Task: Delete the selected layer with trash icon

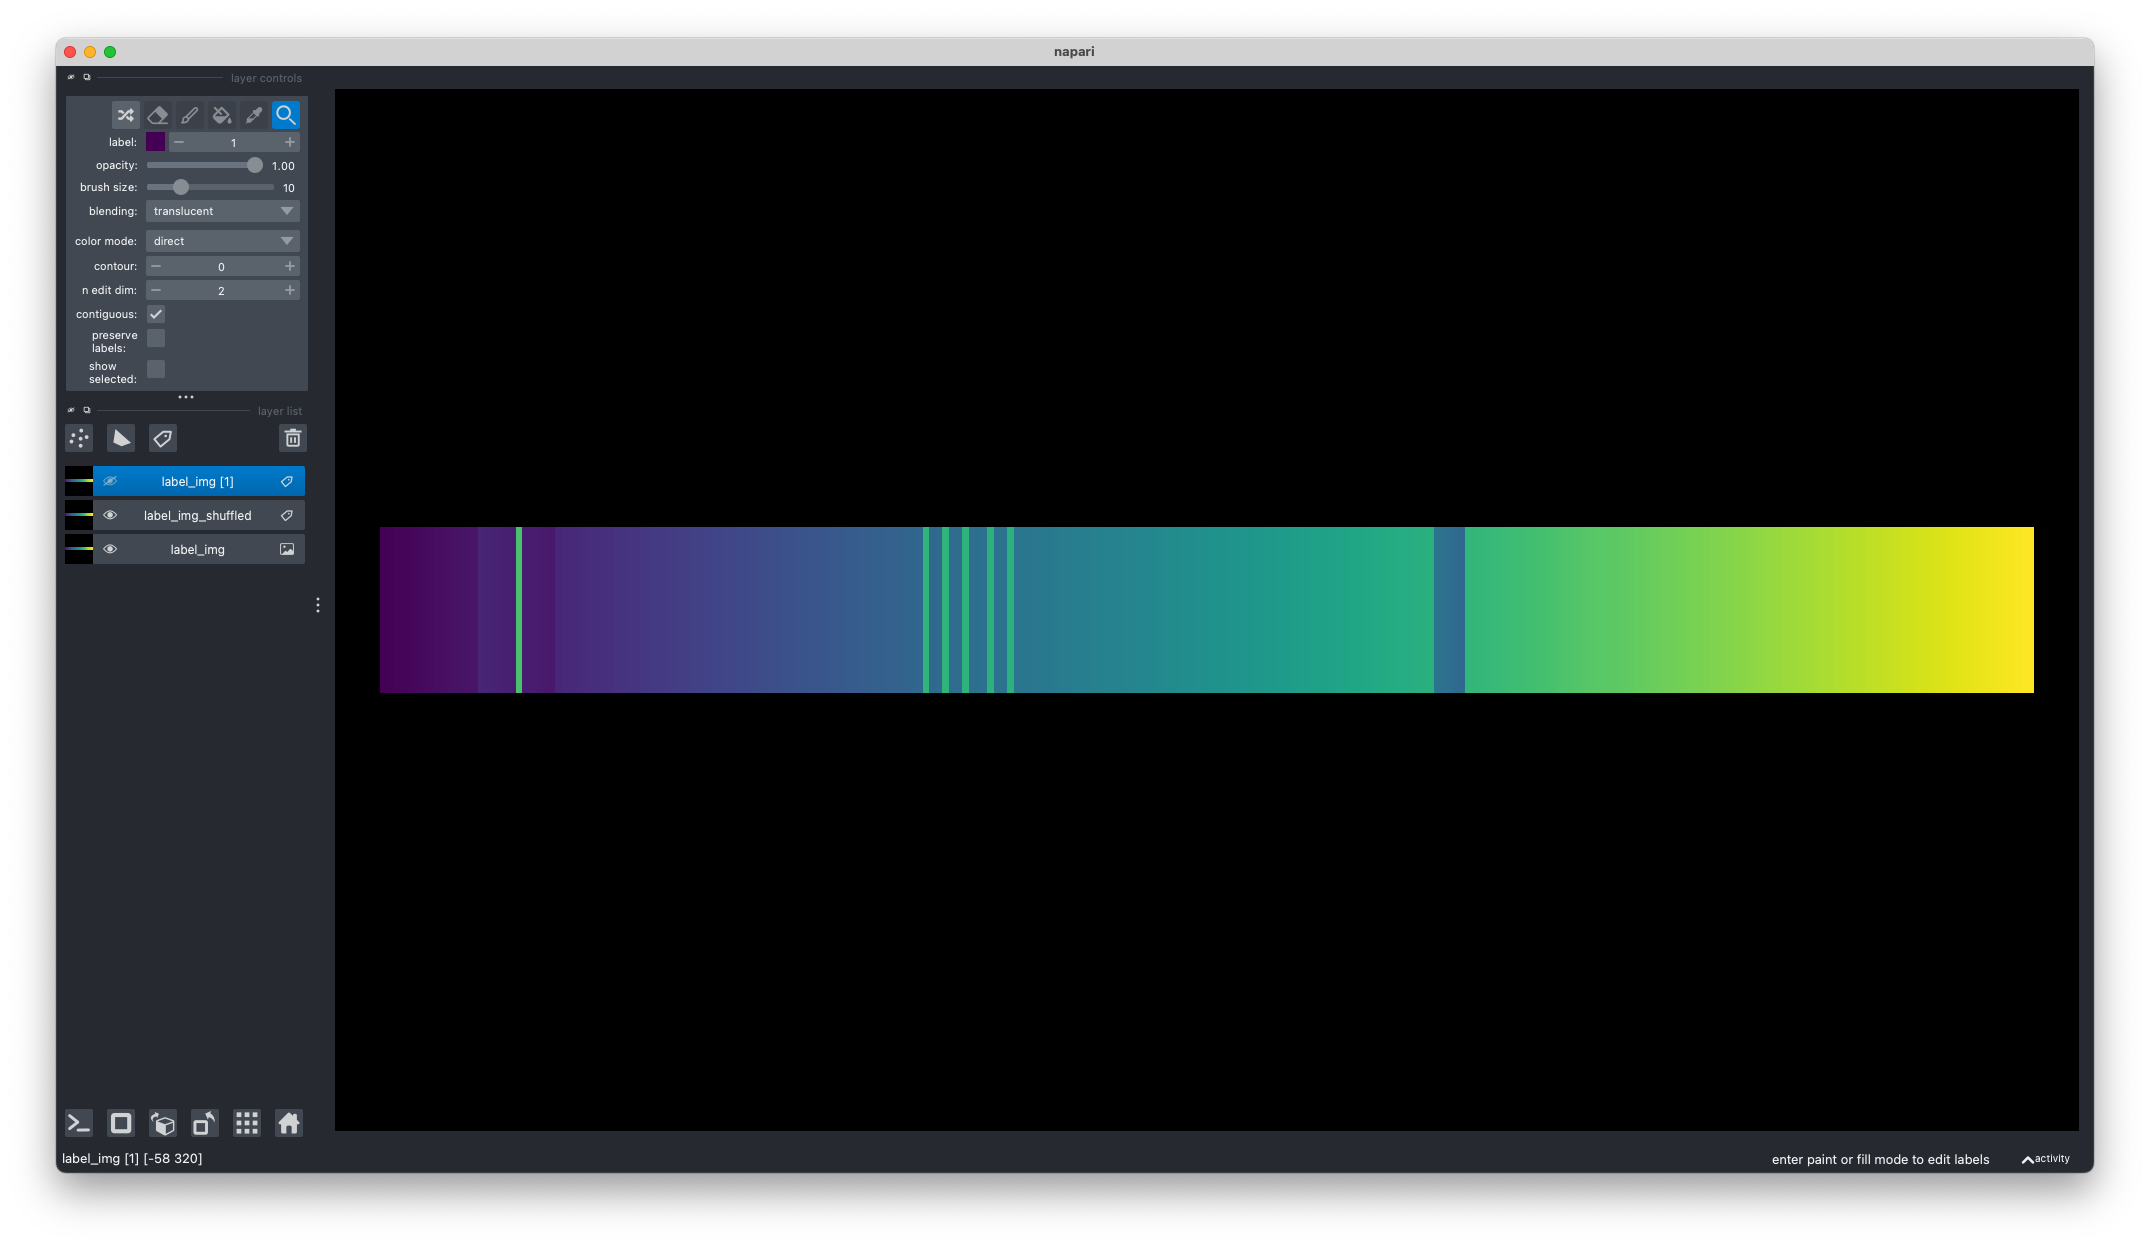Action: (293, 438)
